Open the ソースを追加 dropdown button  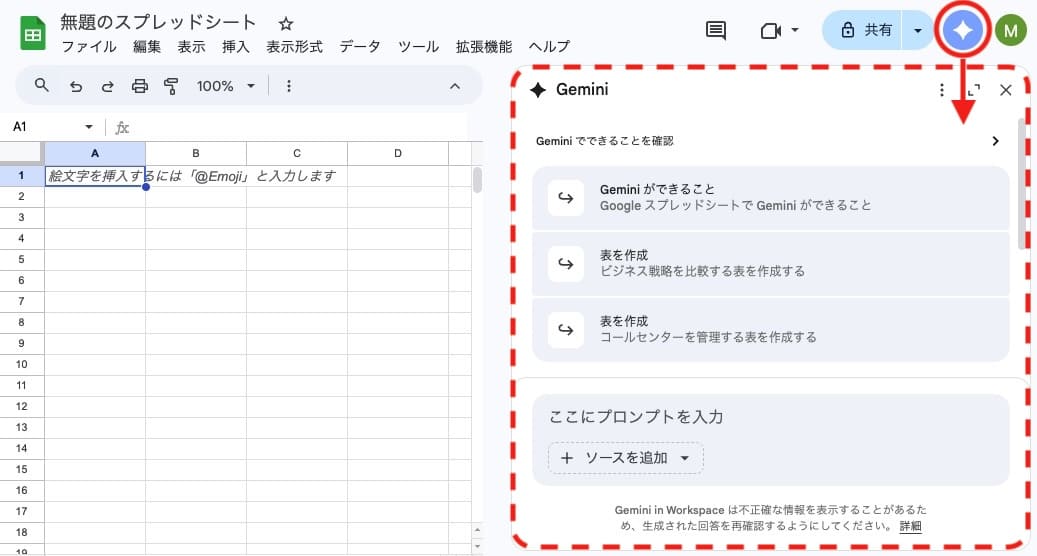pyautogui.click(x=625, y=457)
